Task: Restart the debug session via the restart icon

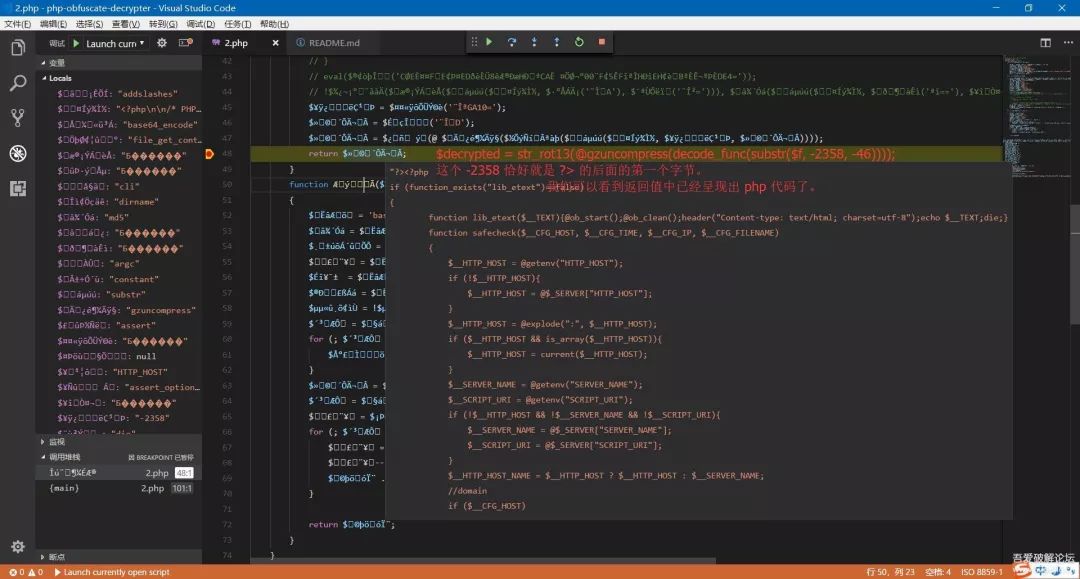Action: pos(578,42)
